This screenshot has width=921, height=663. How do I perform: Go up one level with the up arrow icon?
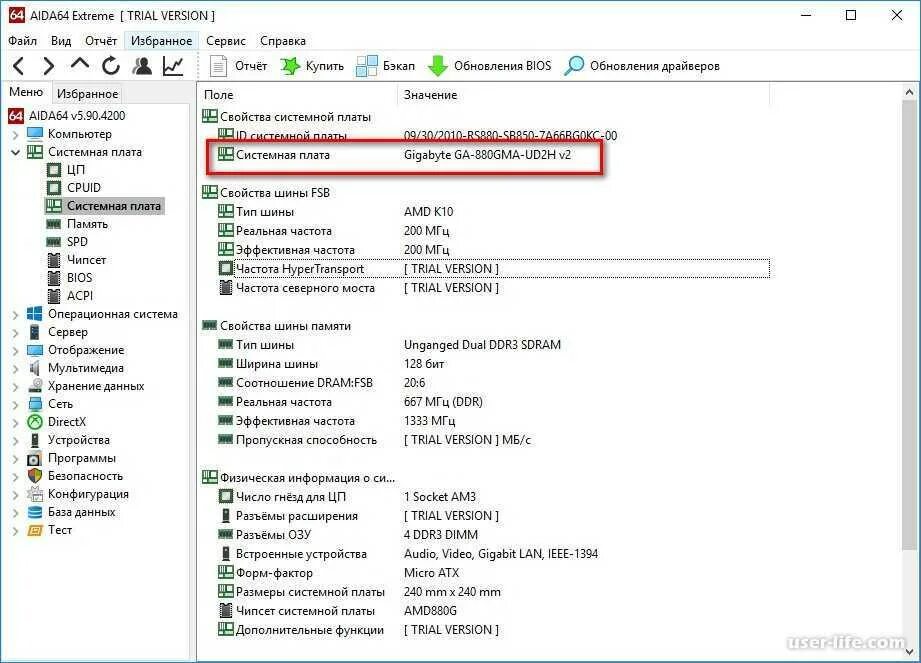click(80, 64)
